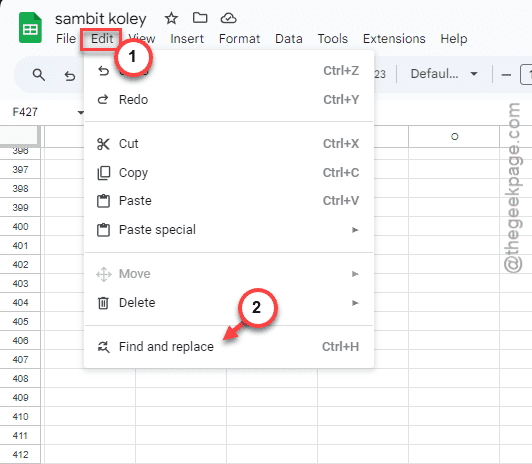This screenshot has height=464, width=532.
Task: Expand the Paste special submenu
Action: click(229, 230)
